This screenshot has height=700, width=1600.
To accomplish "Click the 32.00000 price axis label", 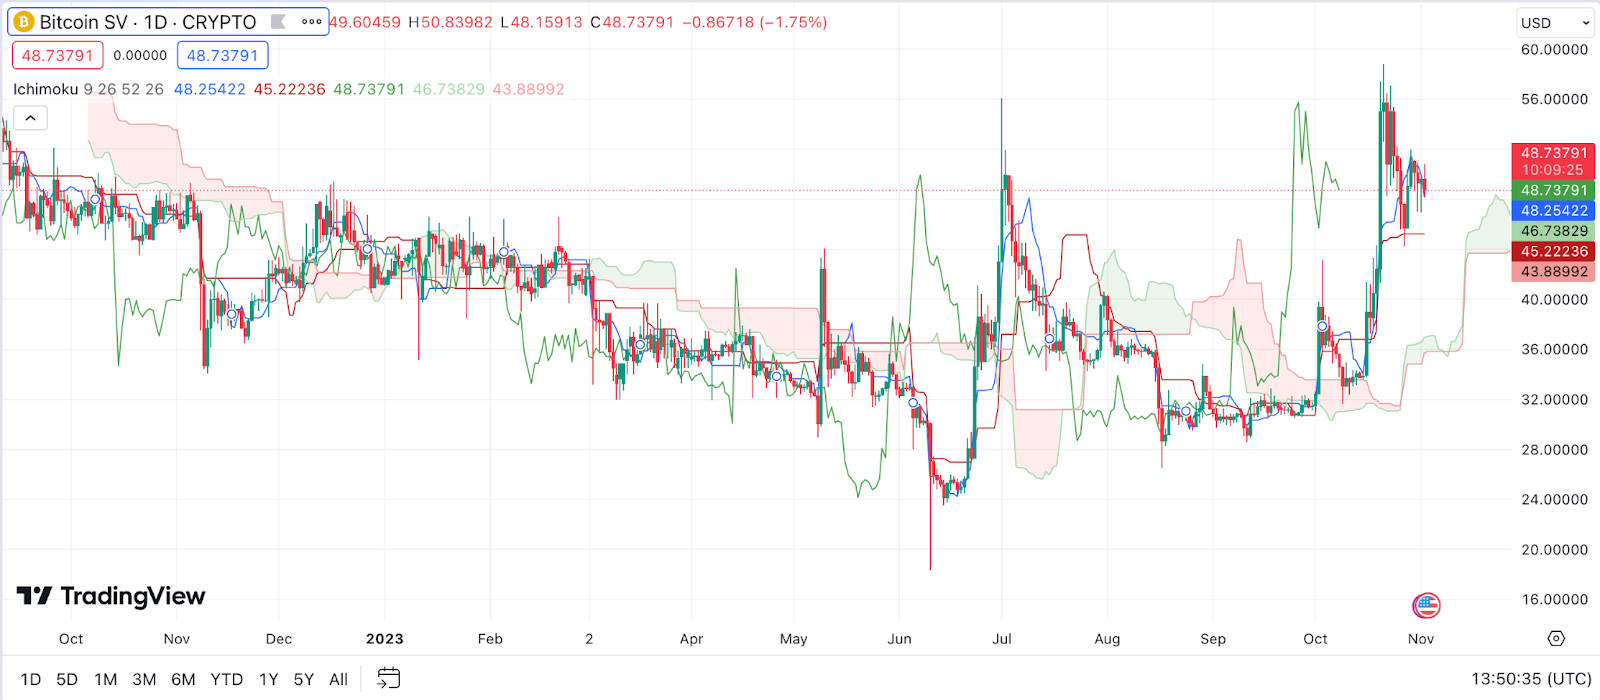I will coord(1554,399).
